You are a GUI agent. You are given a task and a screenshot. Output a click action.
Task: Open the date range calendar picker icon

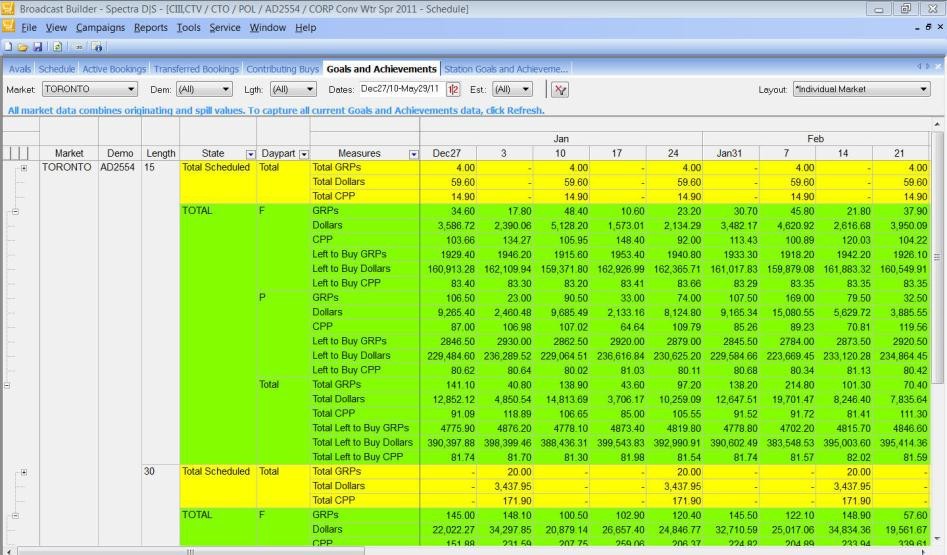(x=453, y=89)
